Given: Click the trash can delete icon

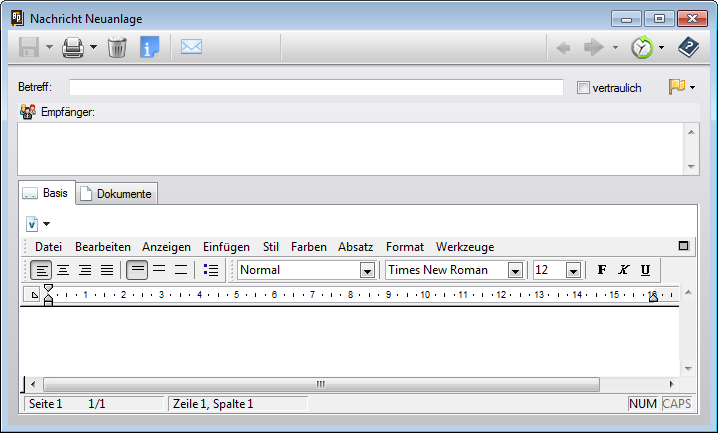Looking at the screenshot, I should (x=117, y=47).
